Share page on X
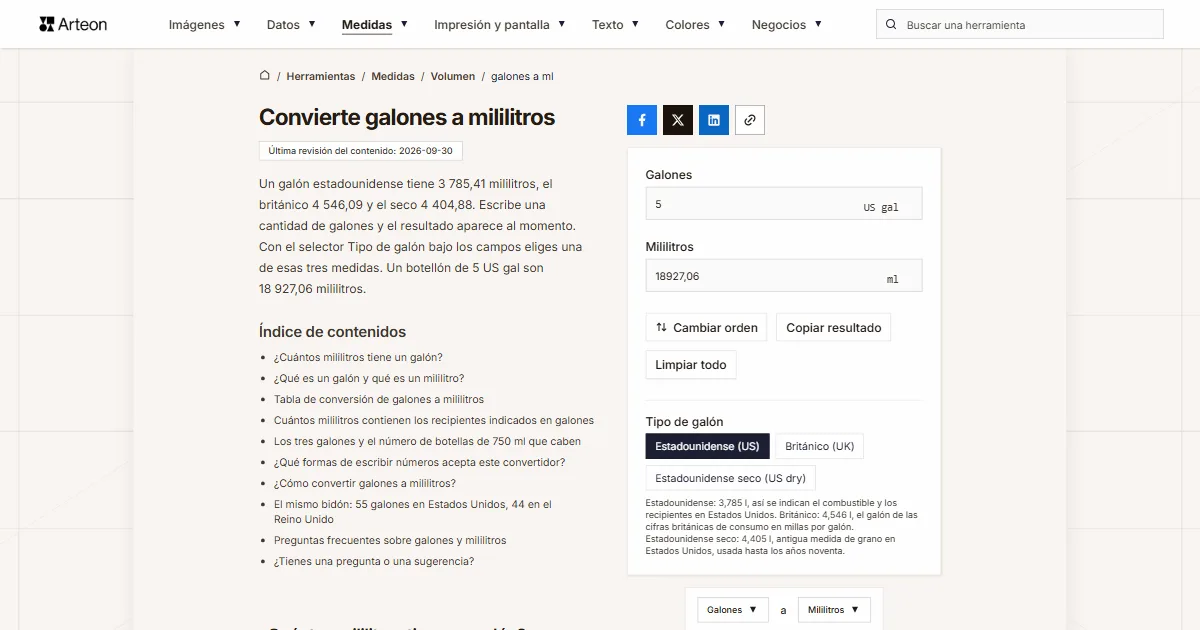1200x630 pixels. pos(678,120)
